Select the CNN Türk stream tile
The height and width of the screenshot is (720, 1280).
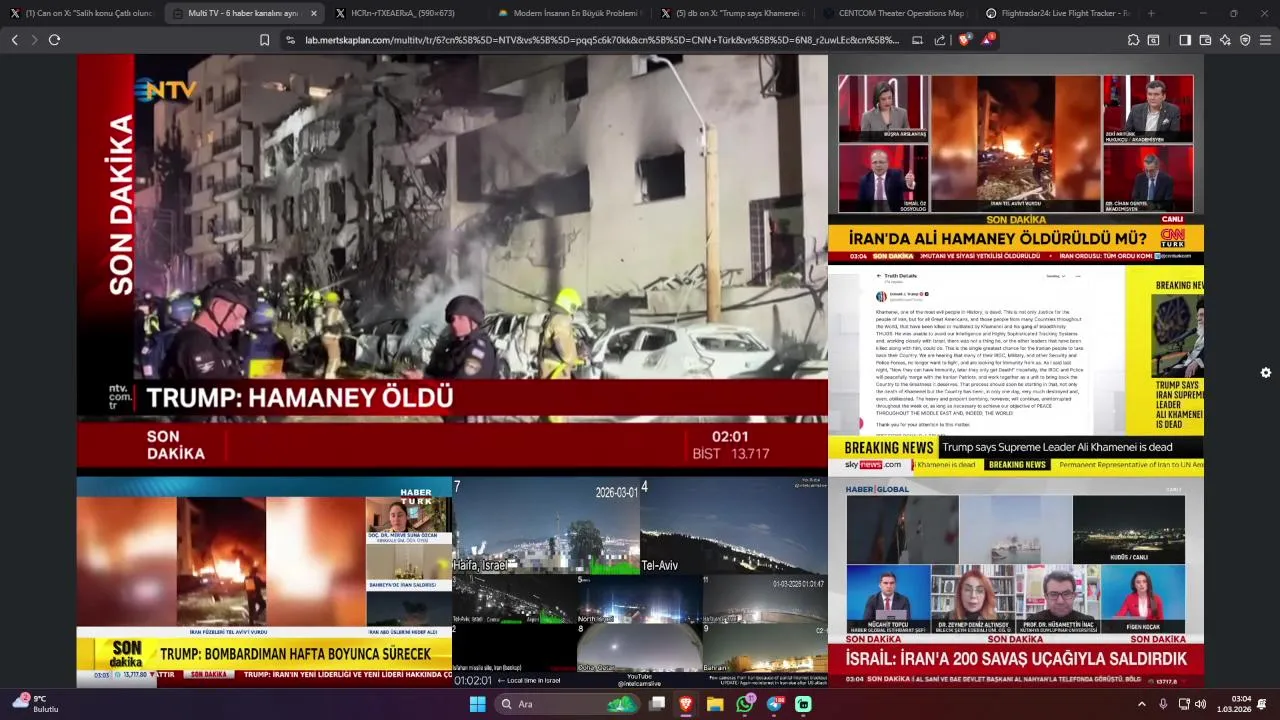coord(1016,159)
